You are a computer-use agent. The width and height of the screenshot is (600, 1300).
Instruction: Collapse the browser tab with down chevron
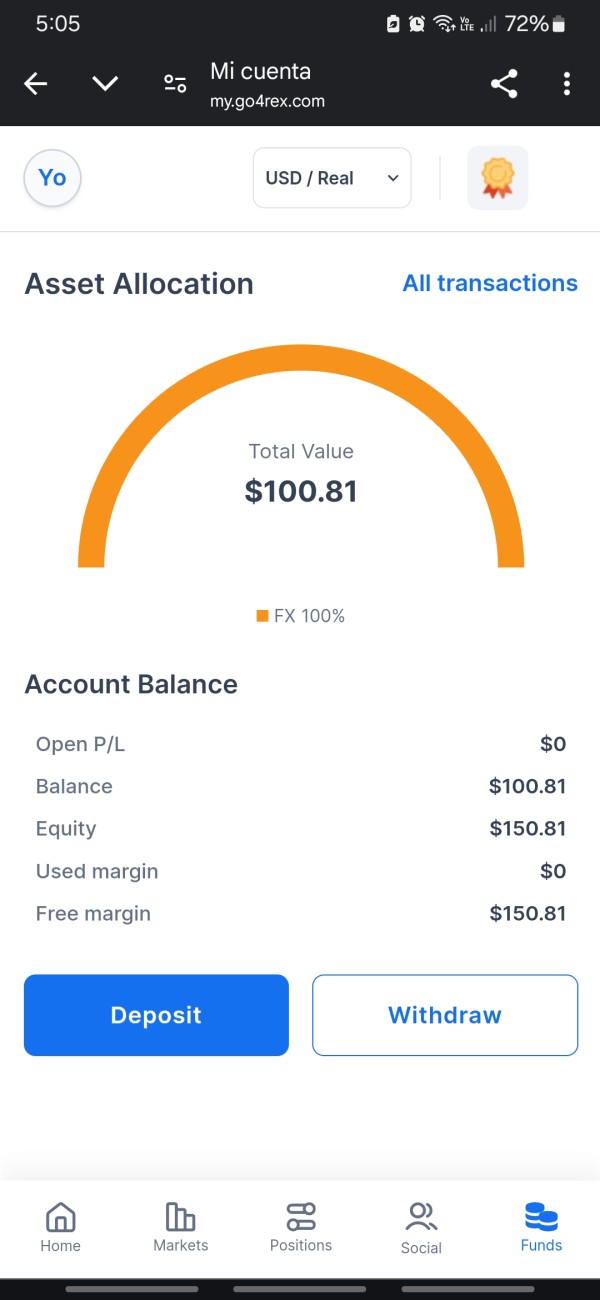click(106, 84)
